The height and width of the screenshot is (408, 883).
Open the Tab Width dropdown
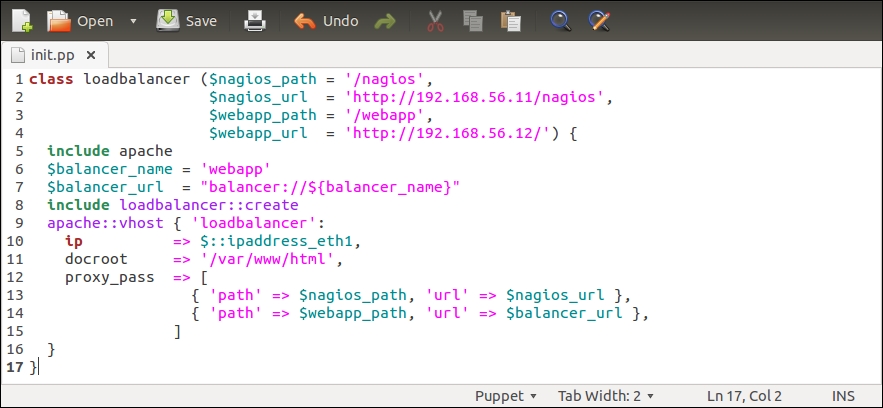[605, 395]
